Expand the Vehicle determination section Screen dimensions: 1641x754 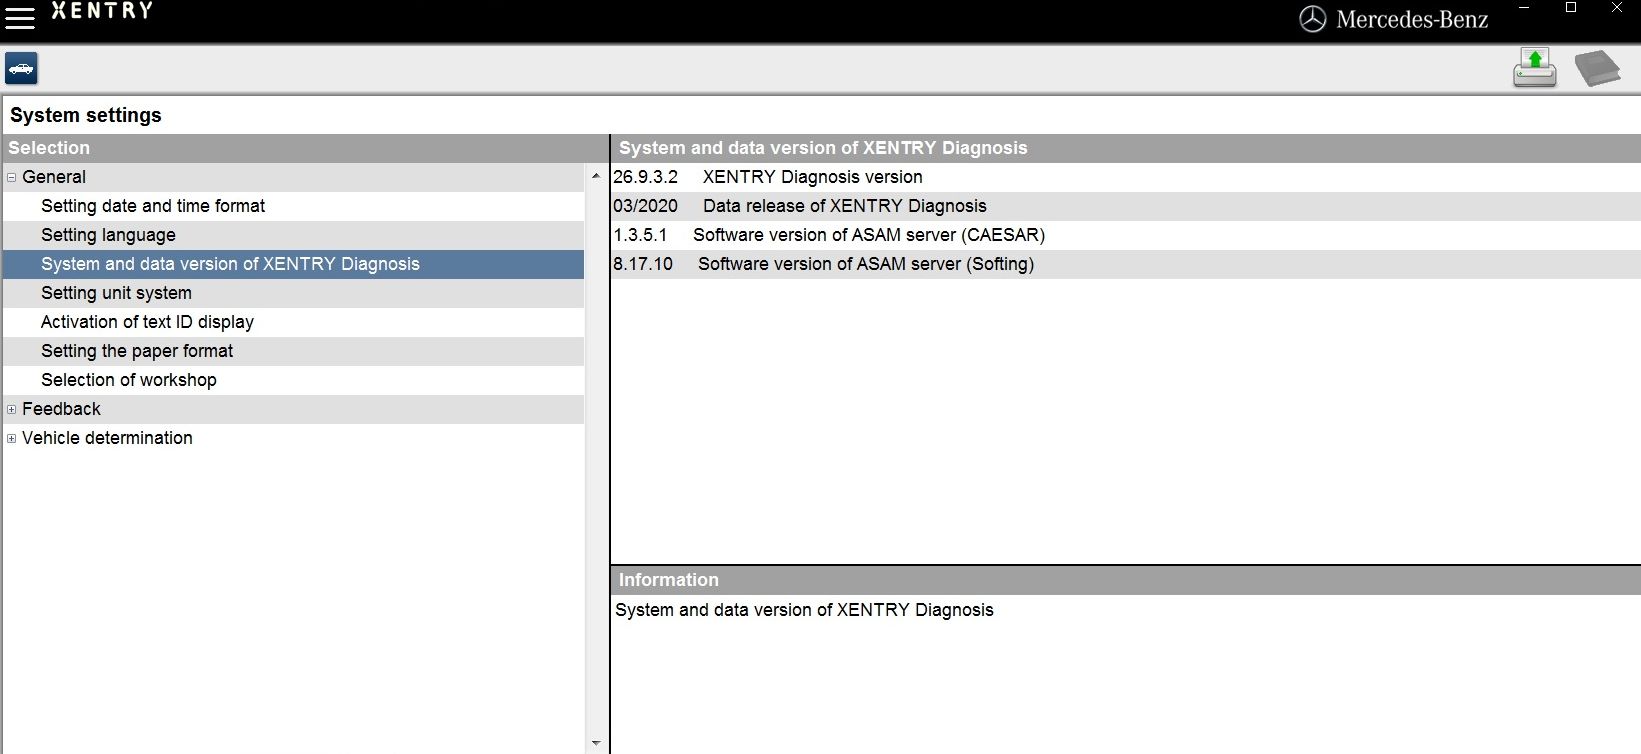(12, 439)
